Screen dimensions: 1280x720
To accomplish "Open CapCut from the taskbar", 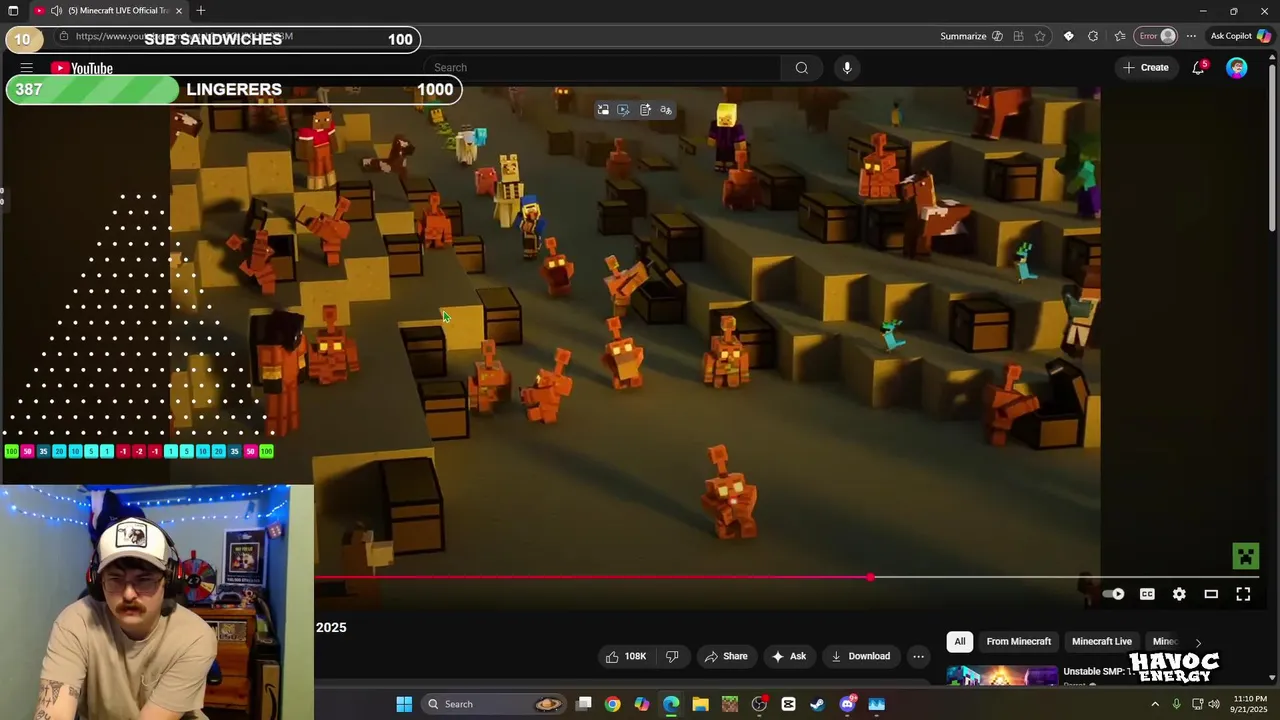I will [x=788, y=704].
